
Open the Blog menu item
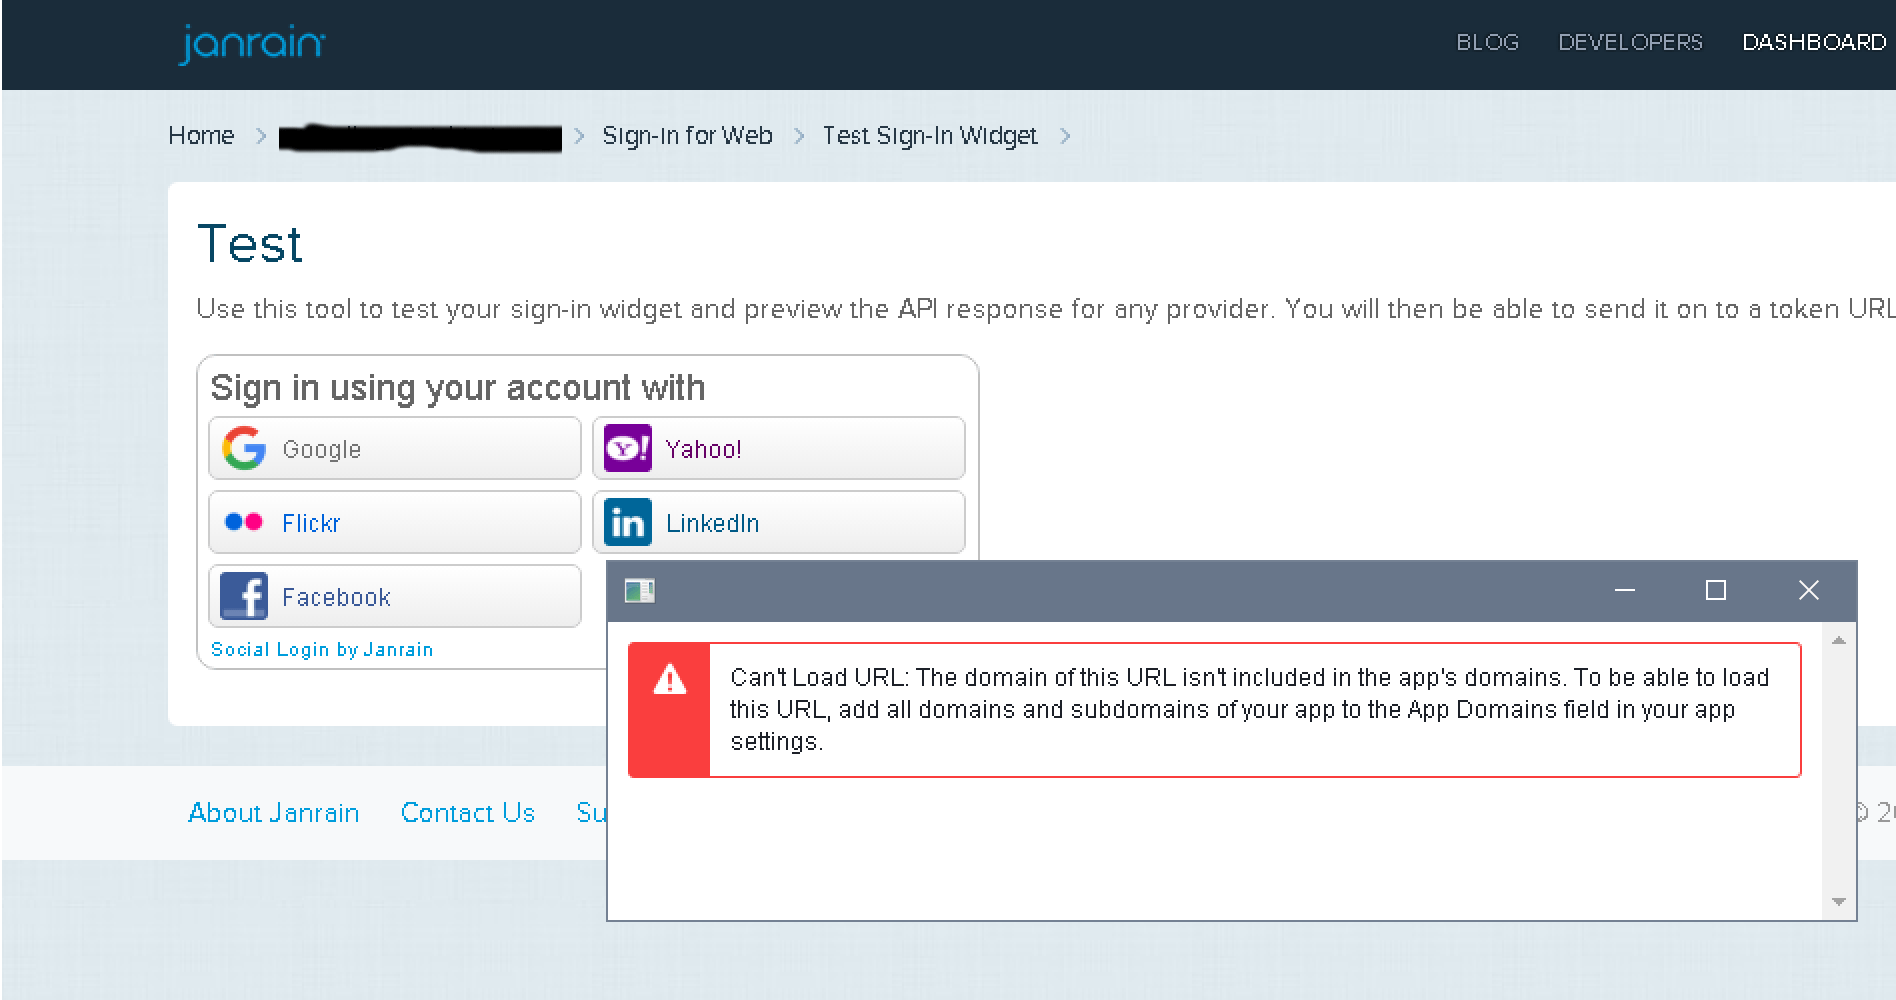tap(1487, 42)
